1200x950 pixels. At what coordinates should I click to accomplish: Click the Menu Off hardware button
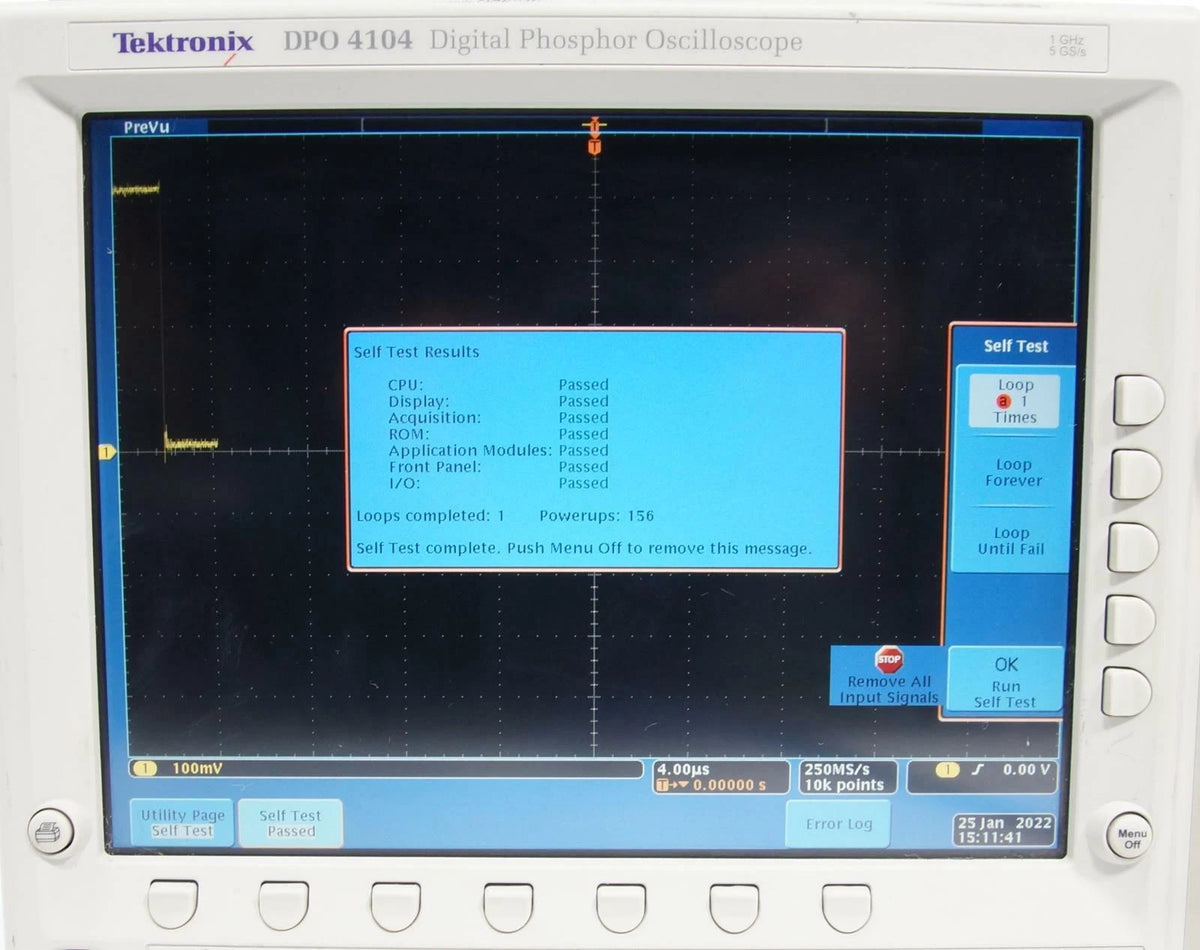[x=1132, y=837]
